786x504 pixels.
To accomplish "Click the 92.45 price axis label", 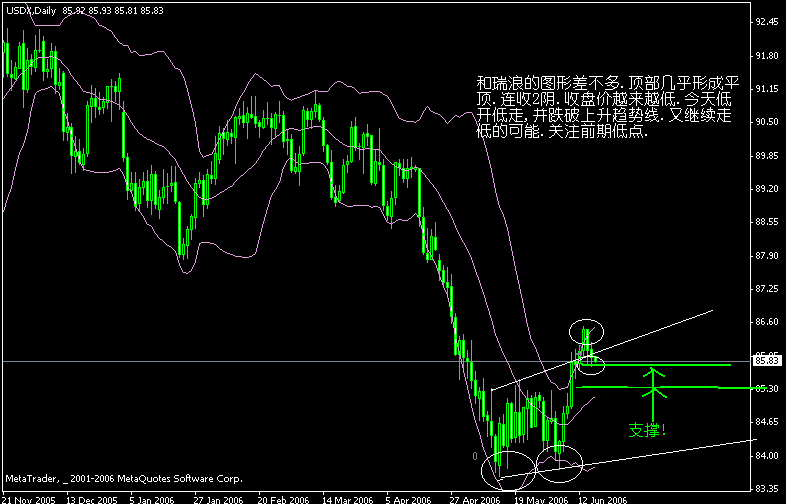I will pos(767,22).
